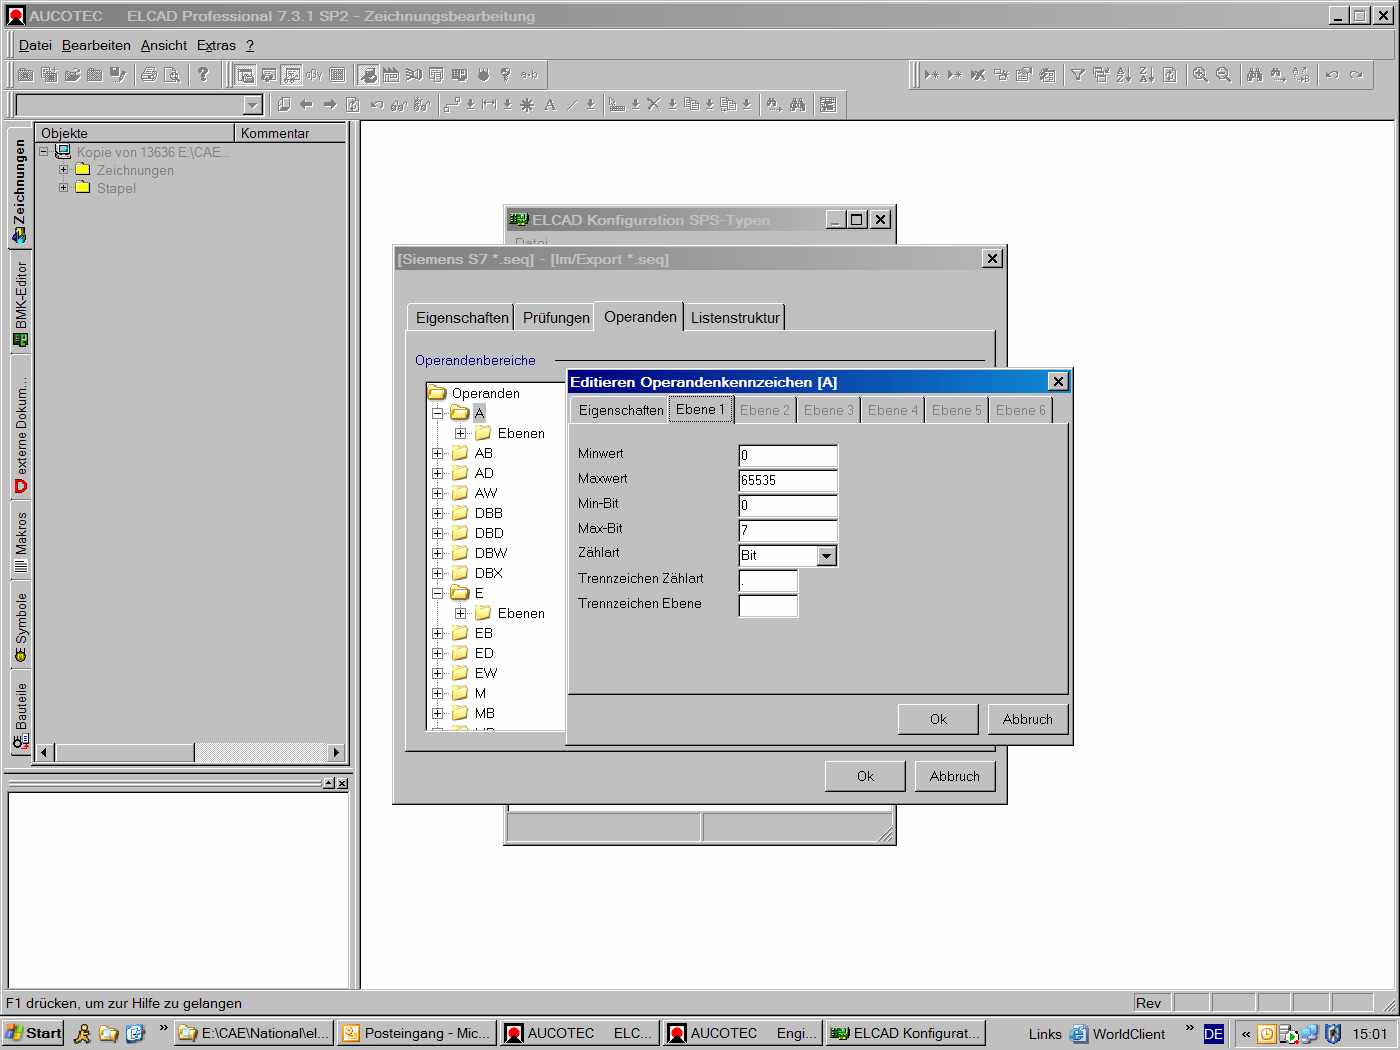Open the Ansicht menu

(164, 45)
